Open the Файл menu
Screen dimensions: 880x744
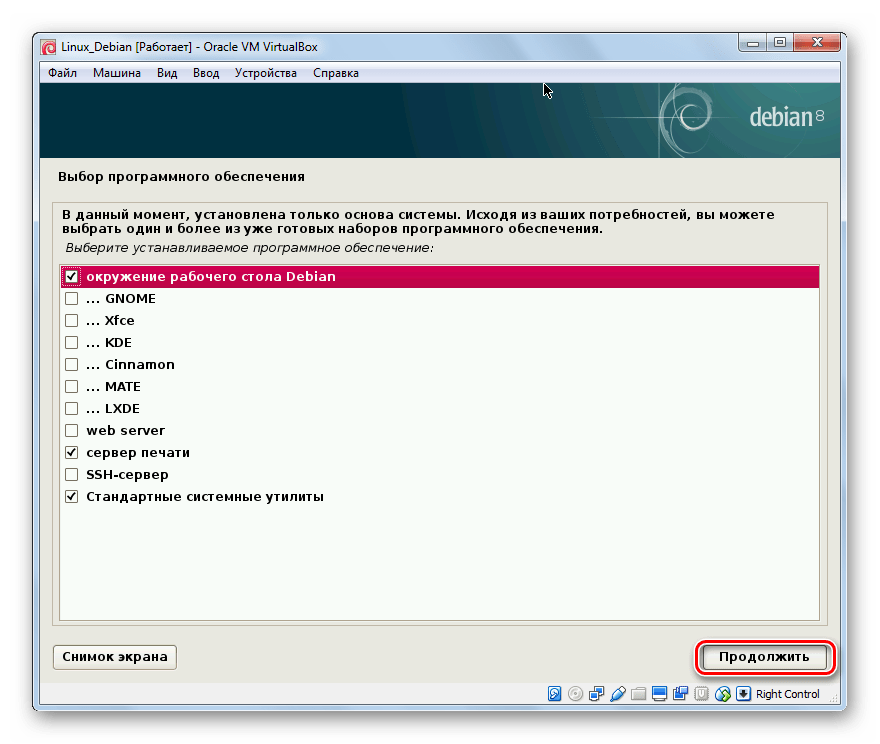(62, 73)
